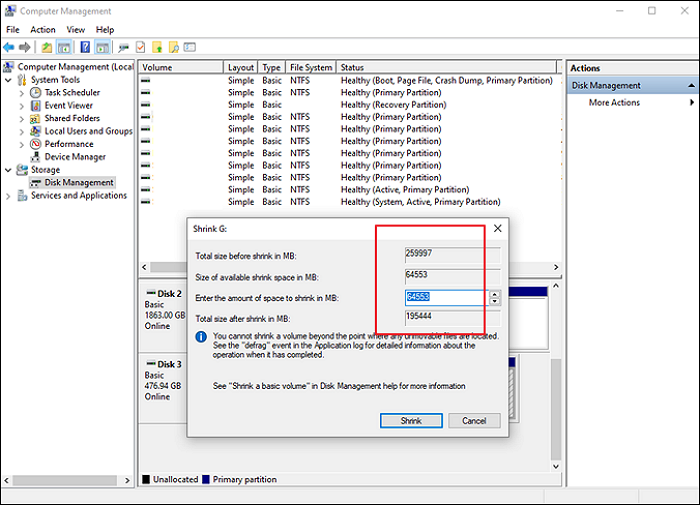700x505 pixels.
Task: Expand the Shared Folders node
Action: (23, 118)
